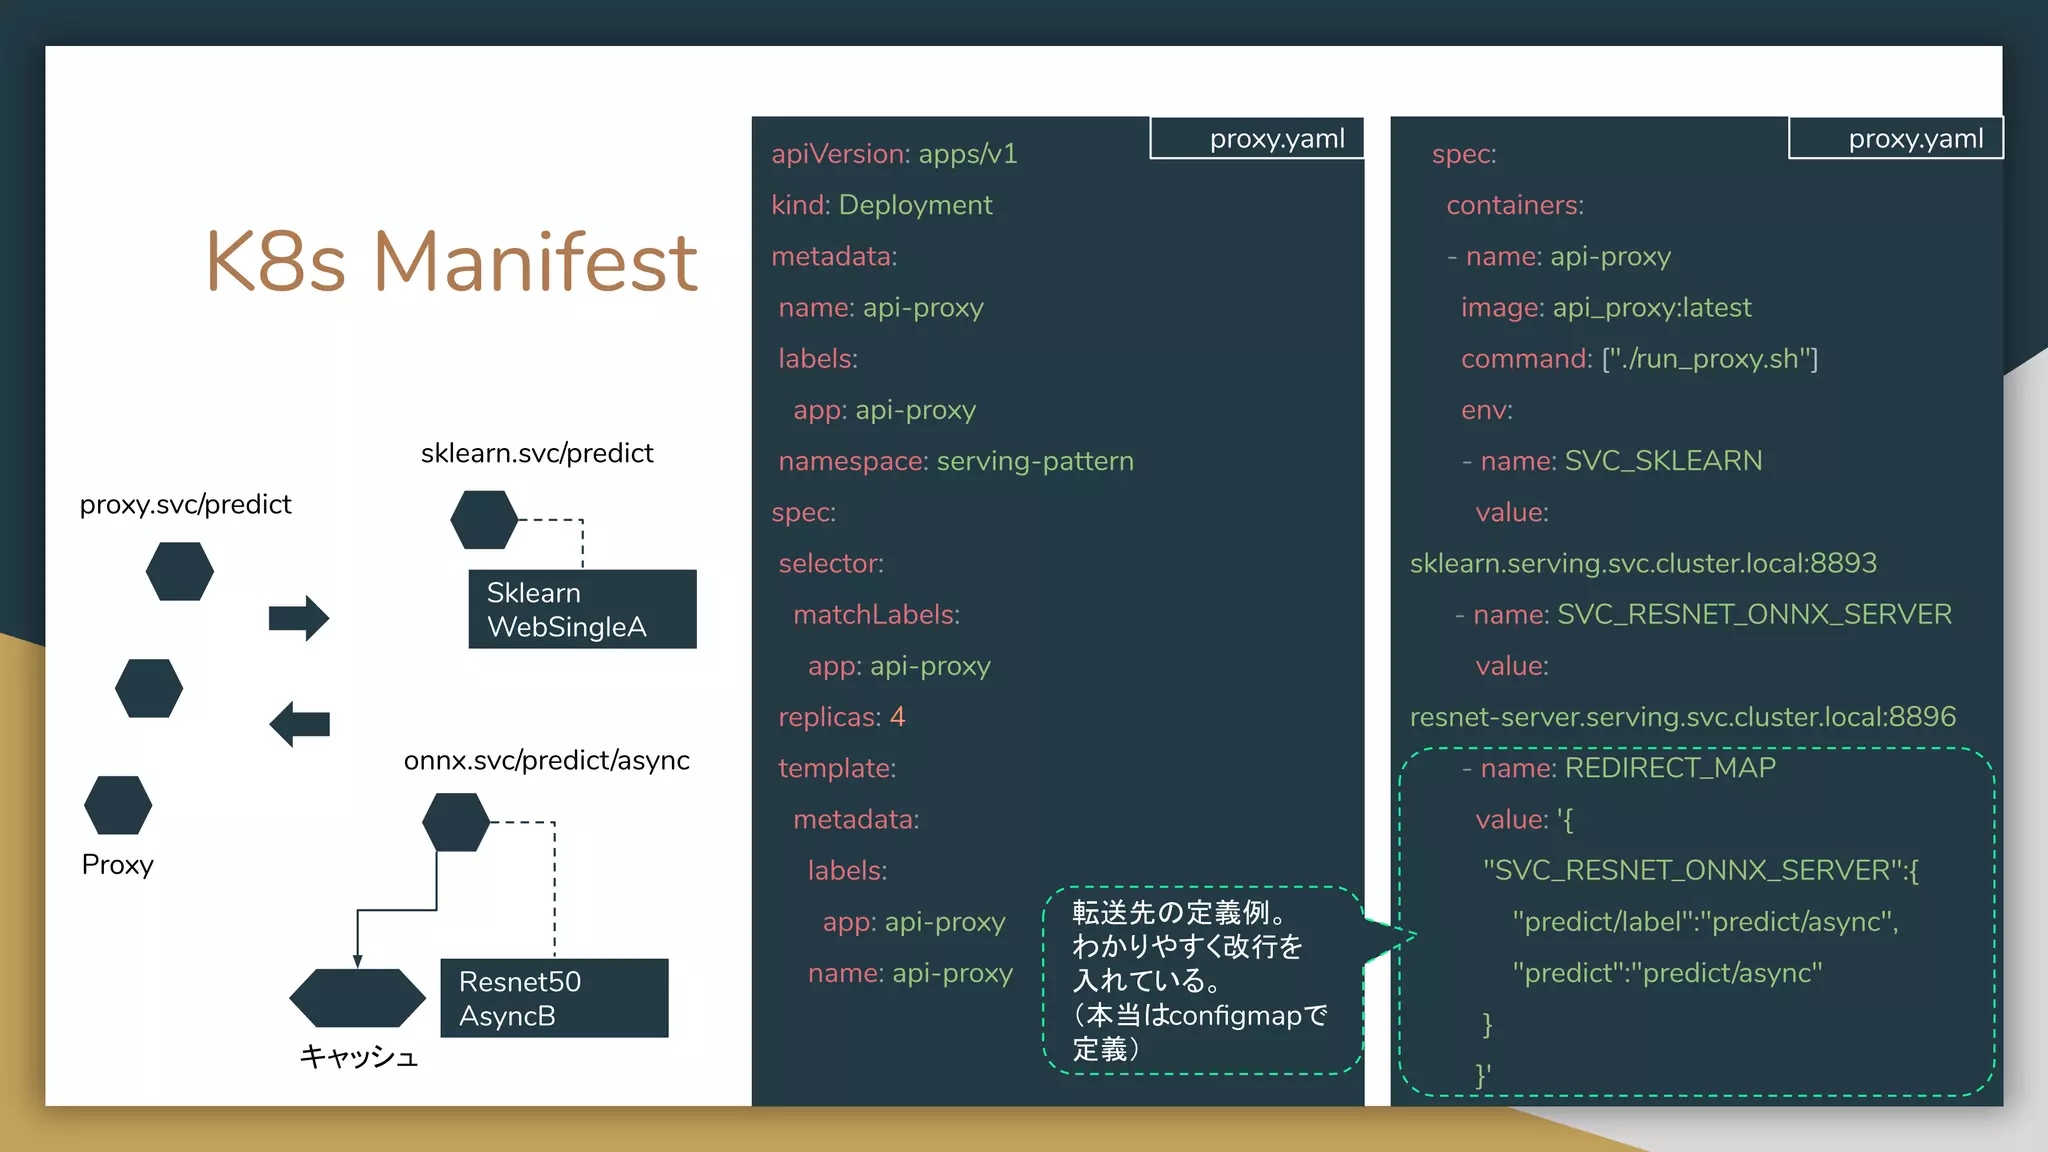Image resolution: width=2048 pixels, height=1152 pixels.
Task: Click the cache hexagon above キャッシュ
Action: pyautogui.click(x=358, y=997)
